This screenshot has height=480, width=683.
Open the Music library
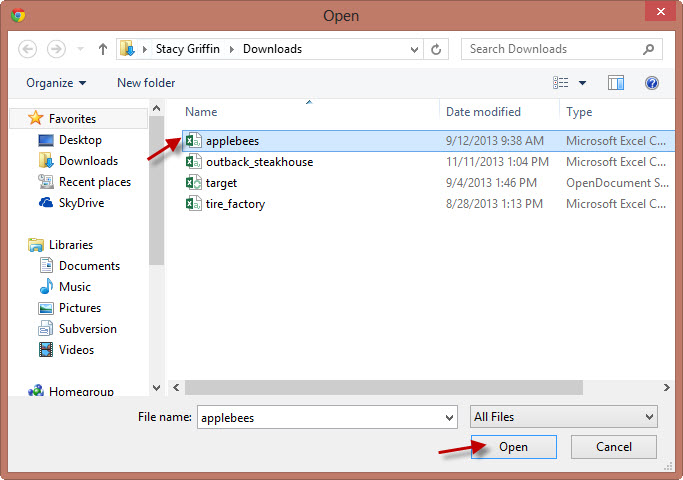coord(74,287)
